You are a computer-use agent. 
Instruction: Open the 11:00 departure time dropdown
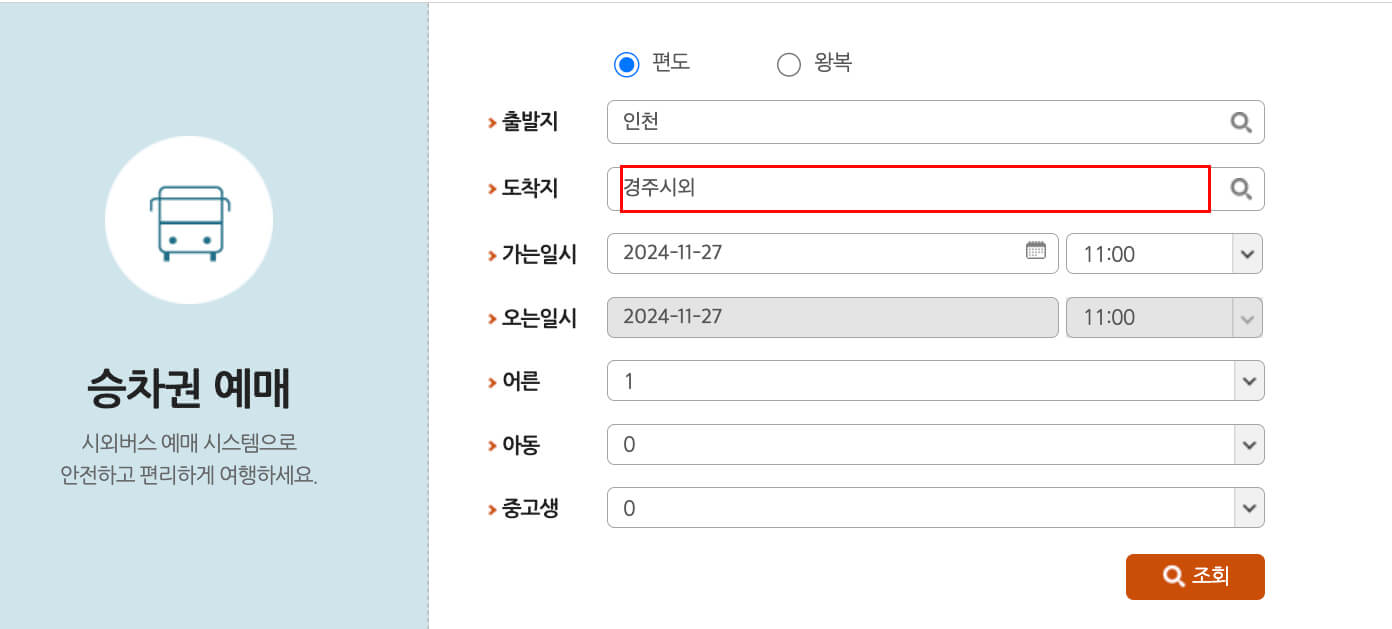[x=1247, y=253]
